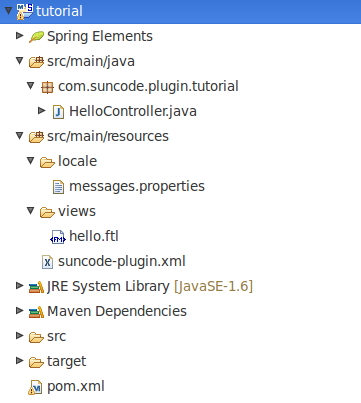Expand the Spring Elements node
361x403 pixels.
(20, 35)
